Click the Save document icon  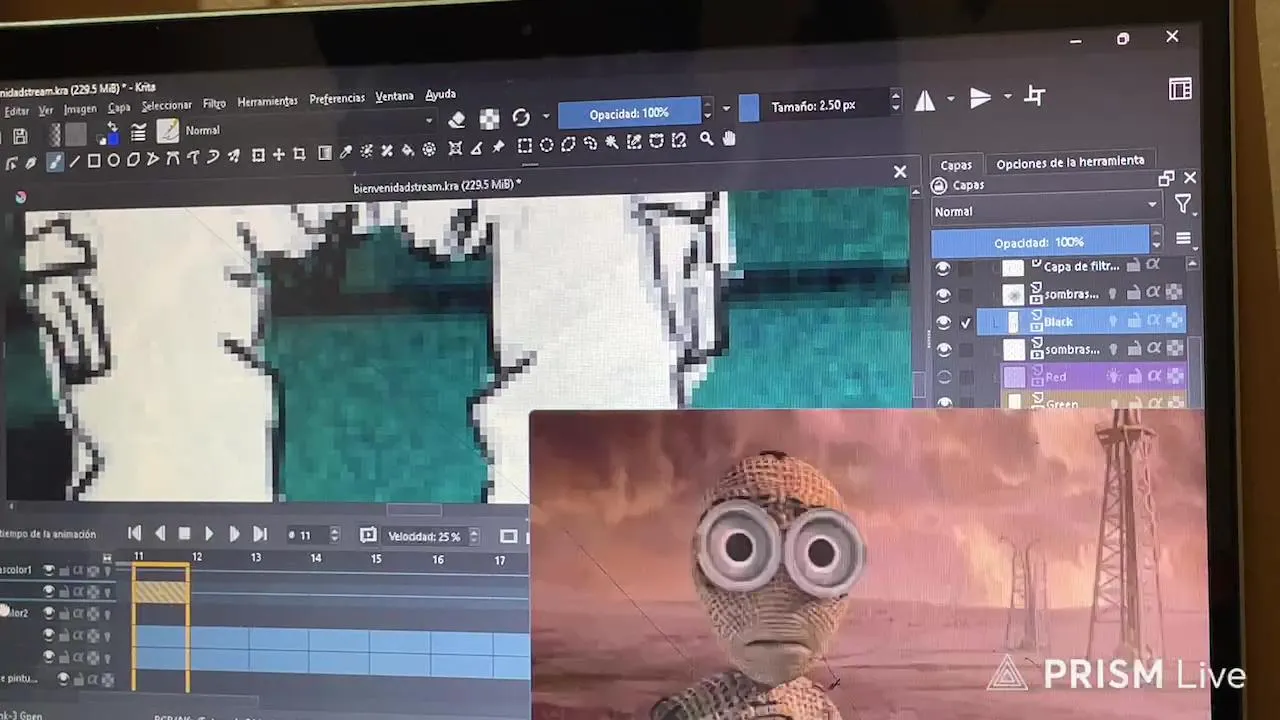pos(20,136)
